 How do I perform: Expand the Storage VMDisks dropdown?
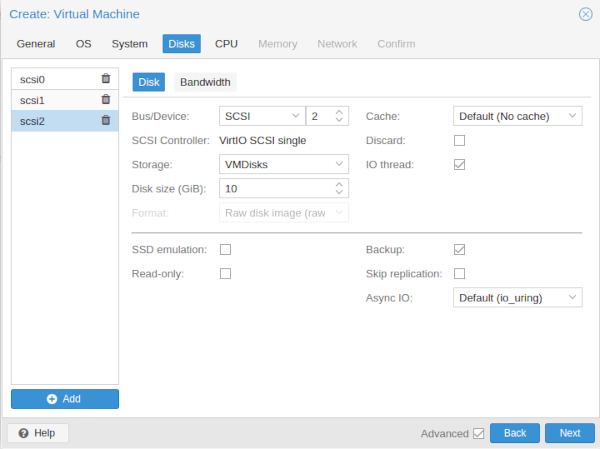click(x=284, y=164)
